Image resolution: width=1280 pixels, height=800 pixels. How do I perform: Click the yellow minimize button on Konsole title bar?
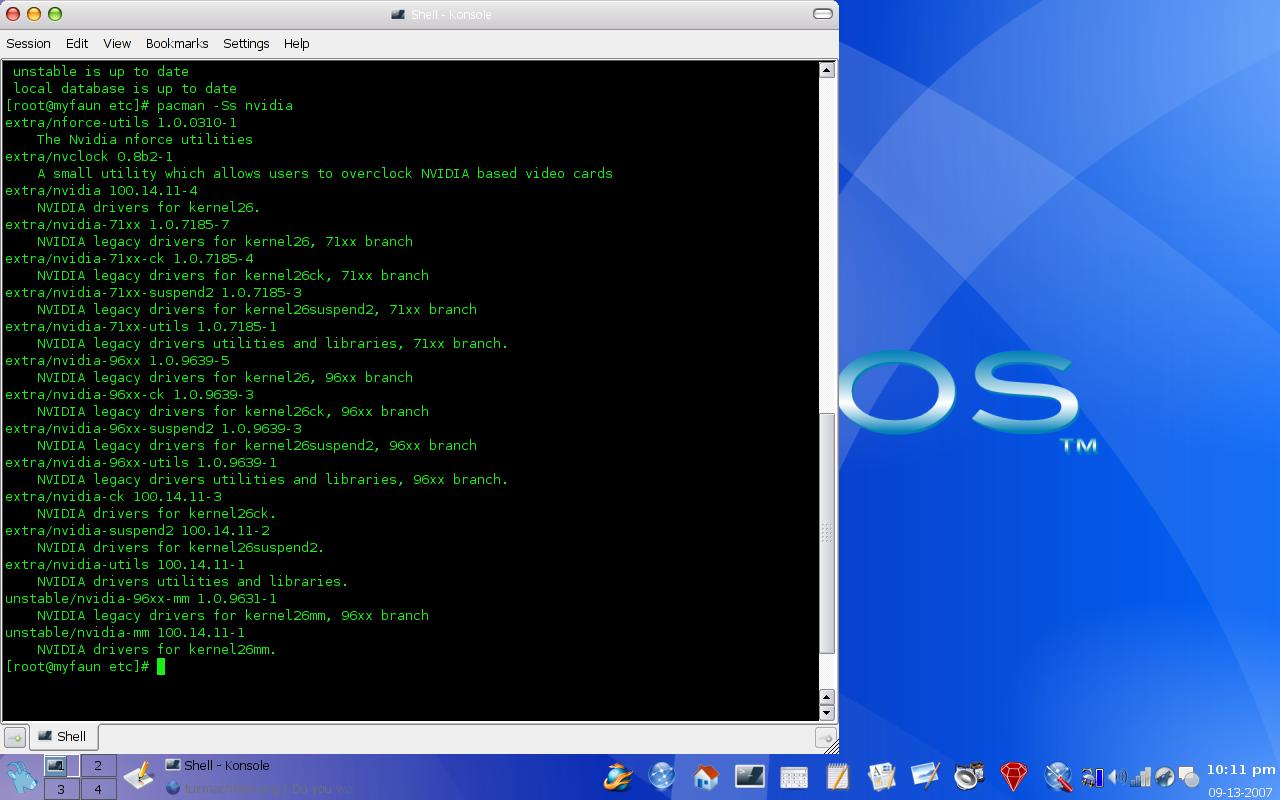click(x=34, y=14)
